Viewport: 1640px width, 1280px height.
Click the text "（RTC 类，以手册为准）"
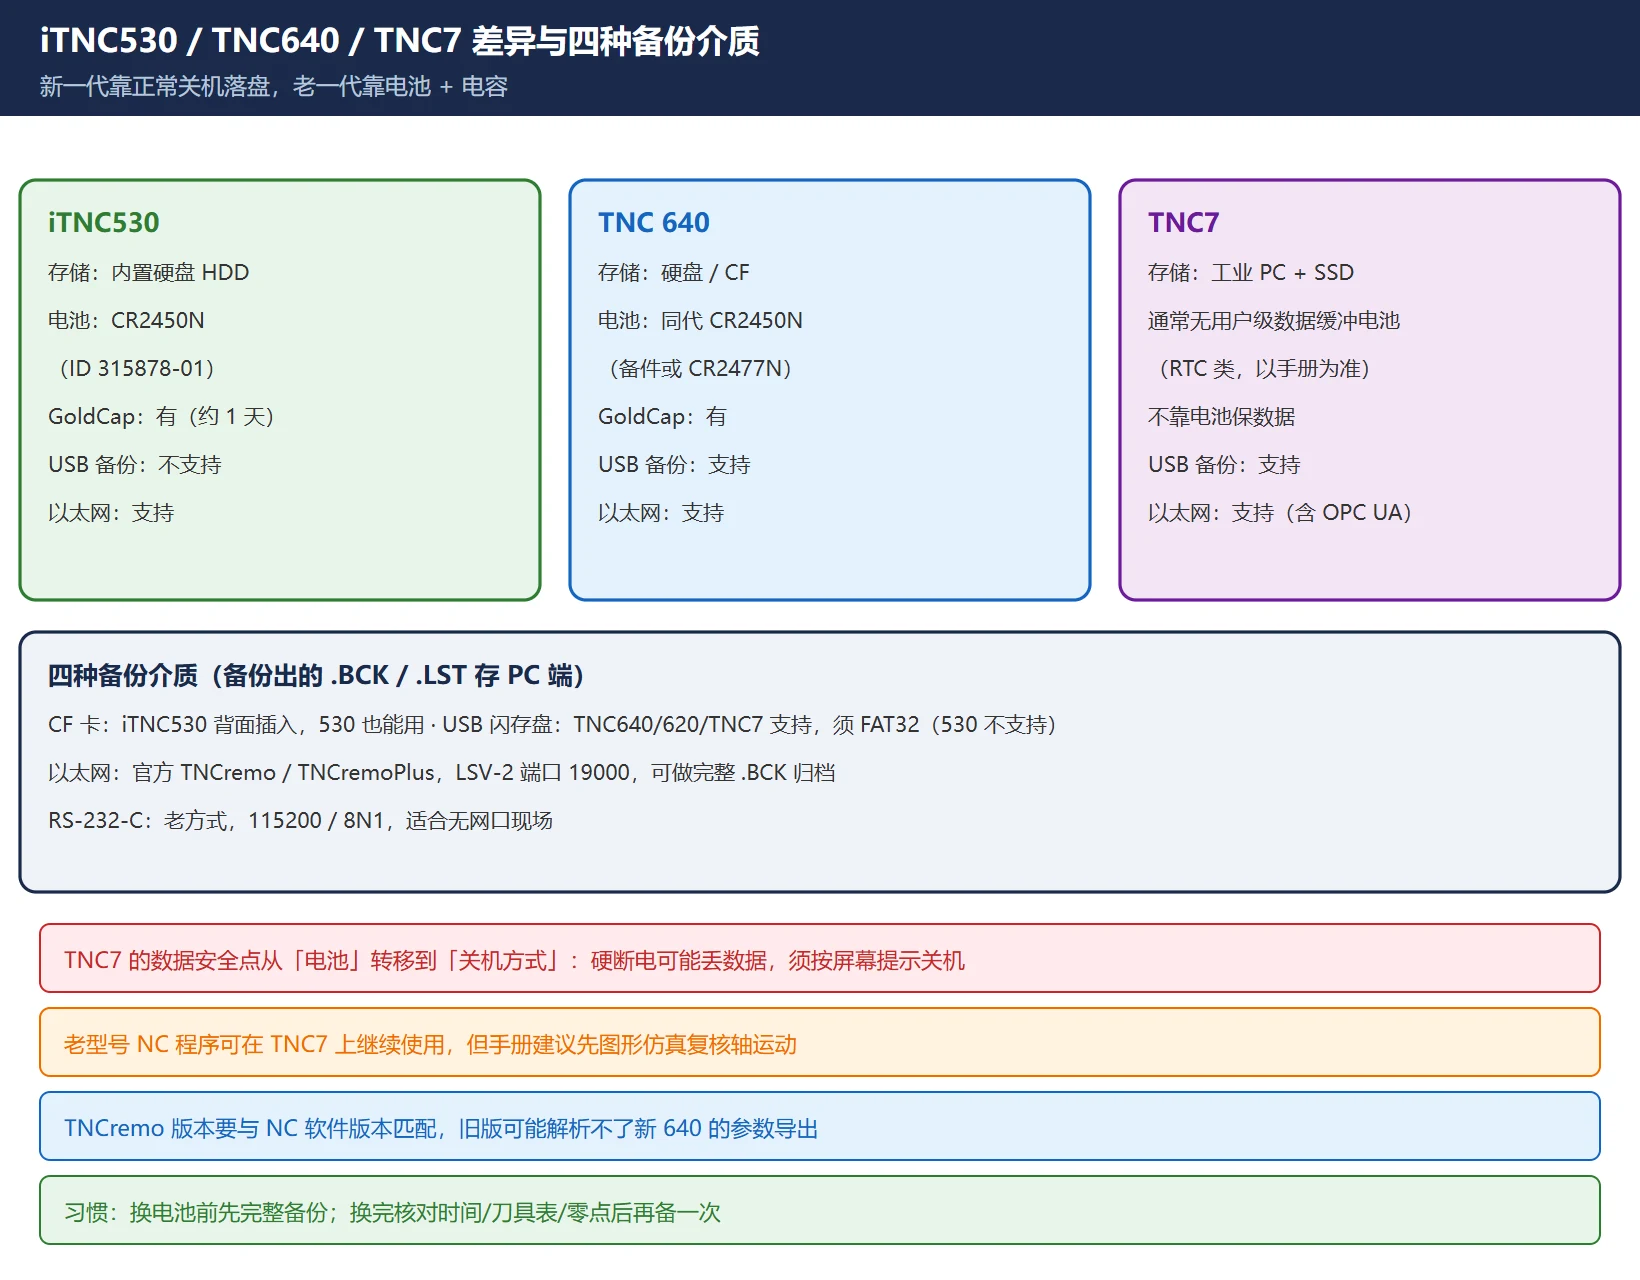(x=1264, y=368)
